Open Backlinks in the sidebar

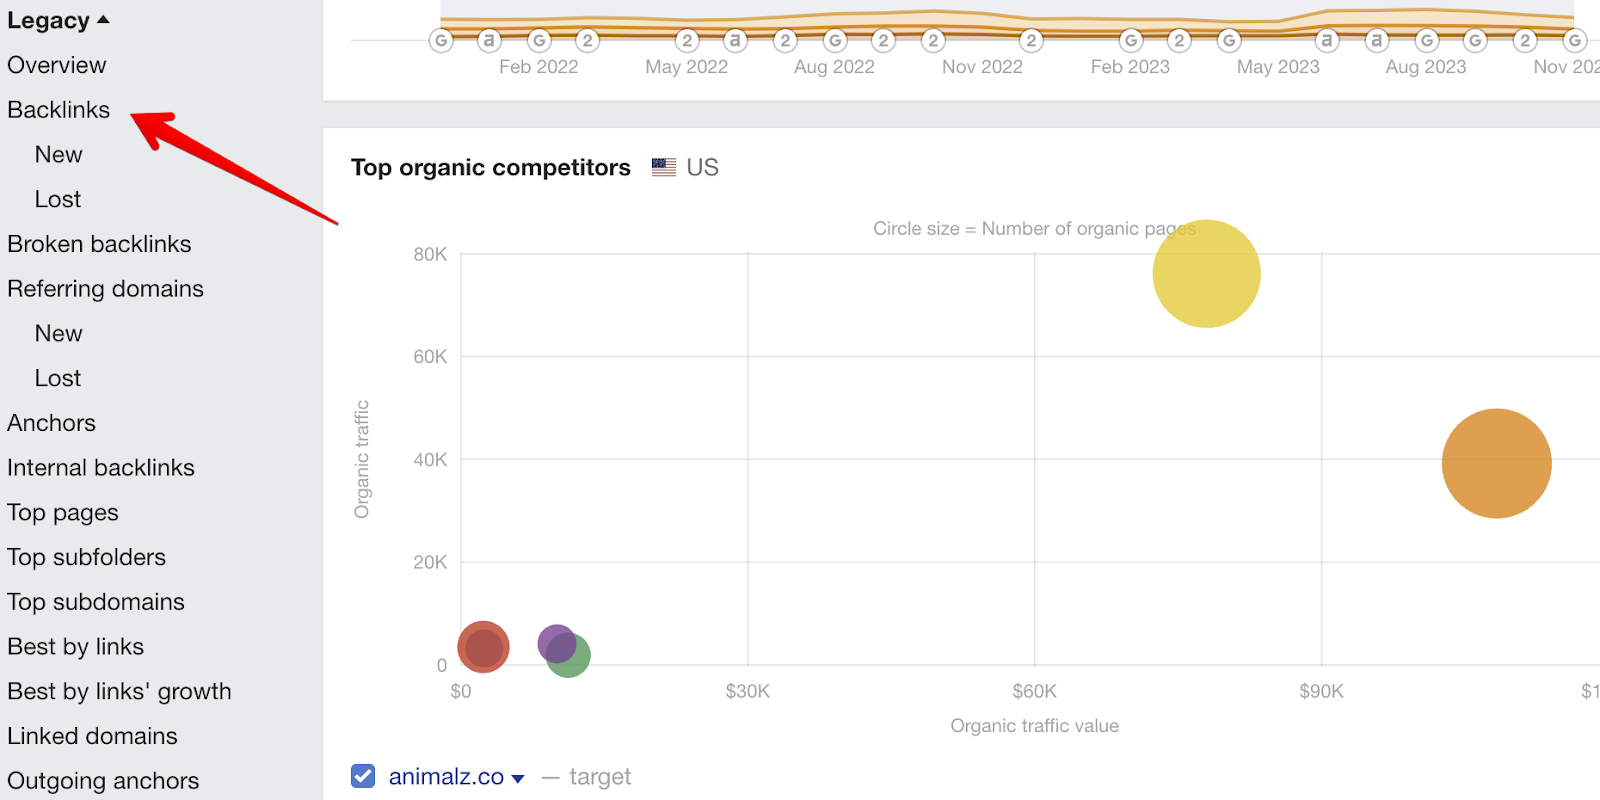tap(59, 110)
